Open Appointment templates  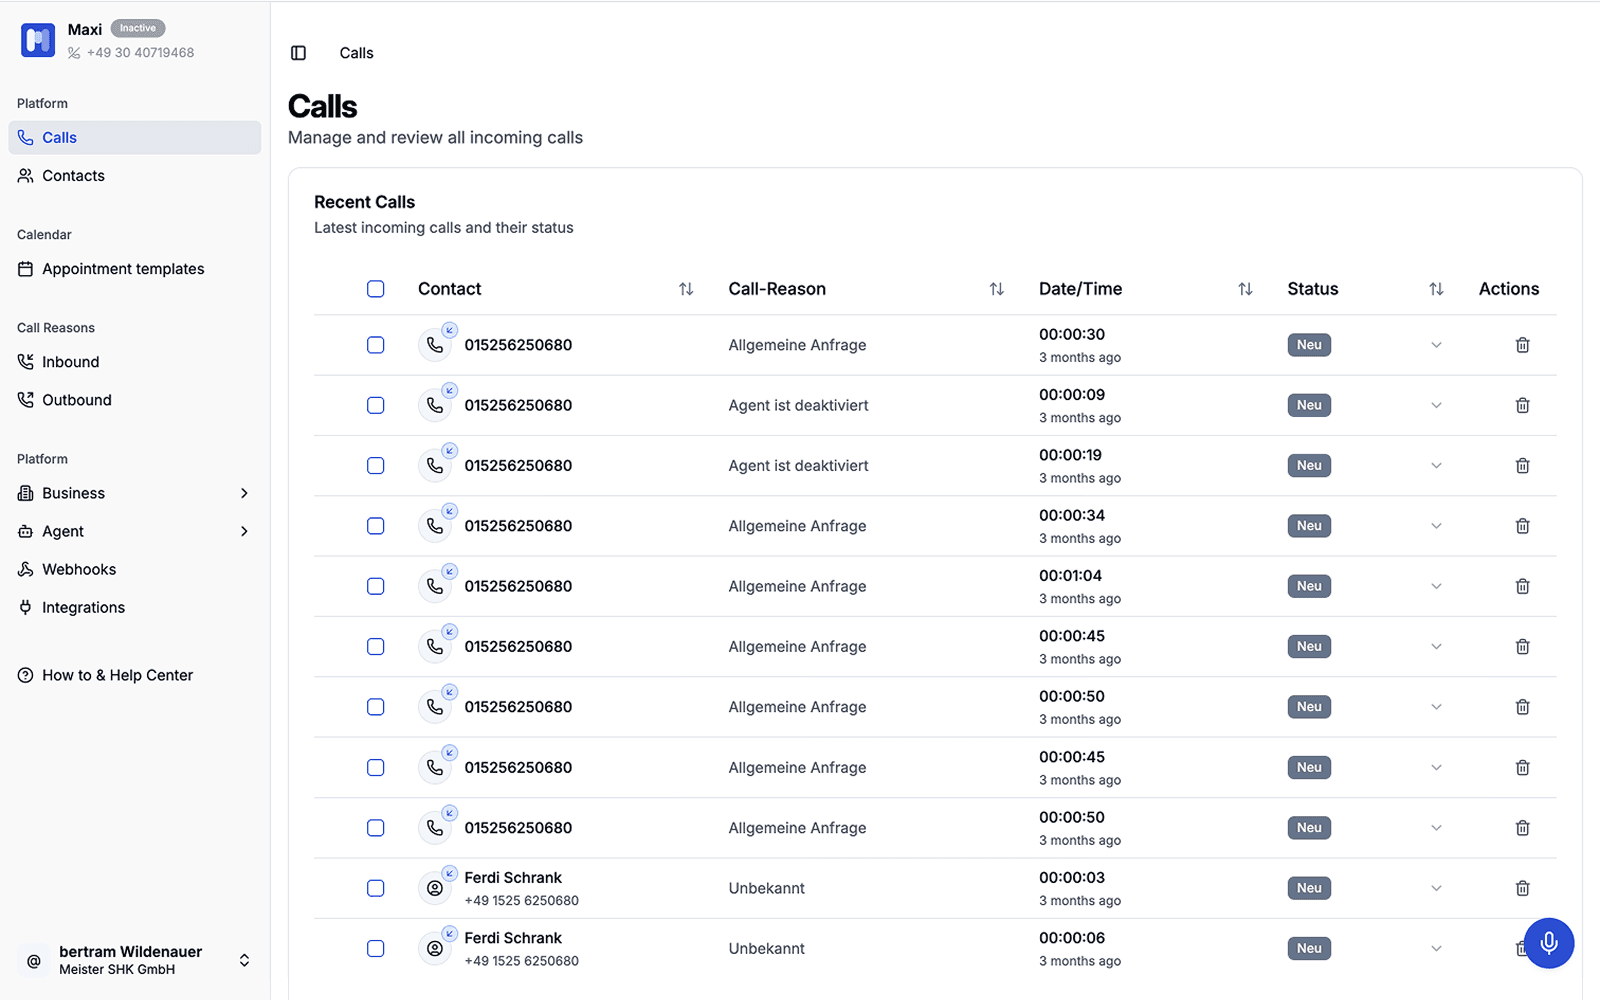[135, 269]
